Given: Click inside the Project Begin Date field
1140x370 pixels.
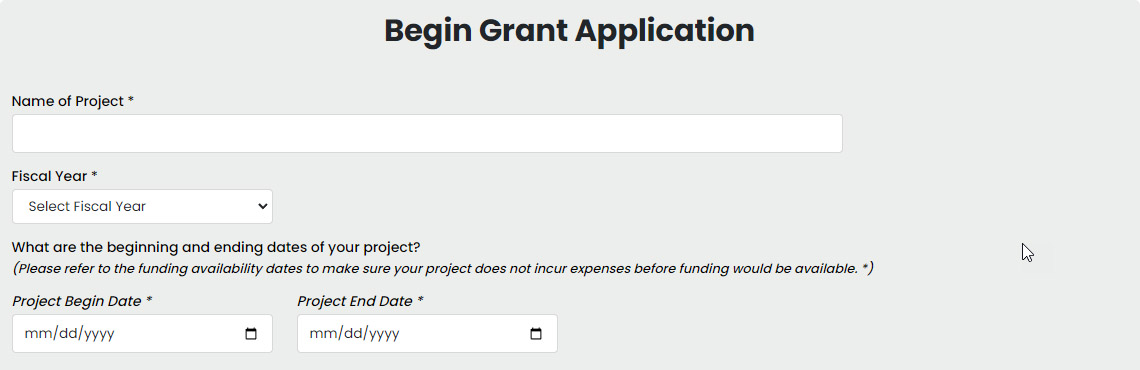Looking at the screenshot, I should pyautogui.click(x=142, y=334).
